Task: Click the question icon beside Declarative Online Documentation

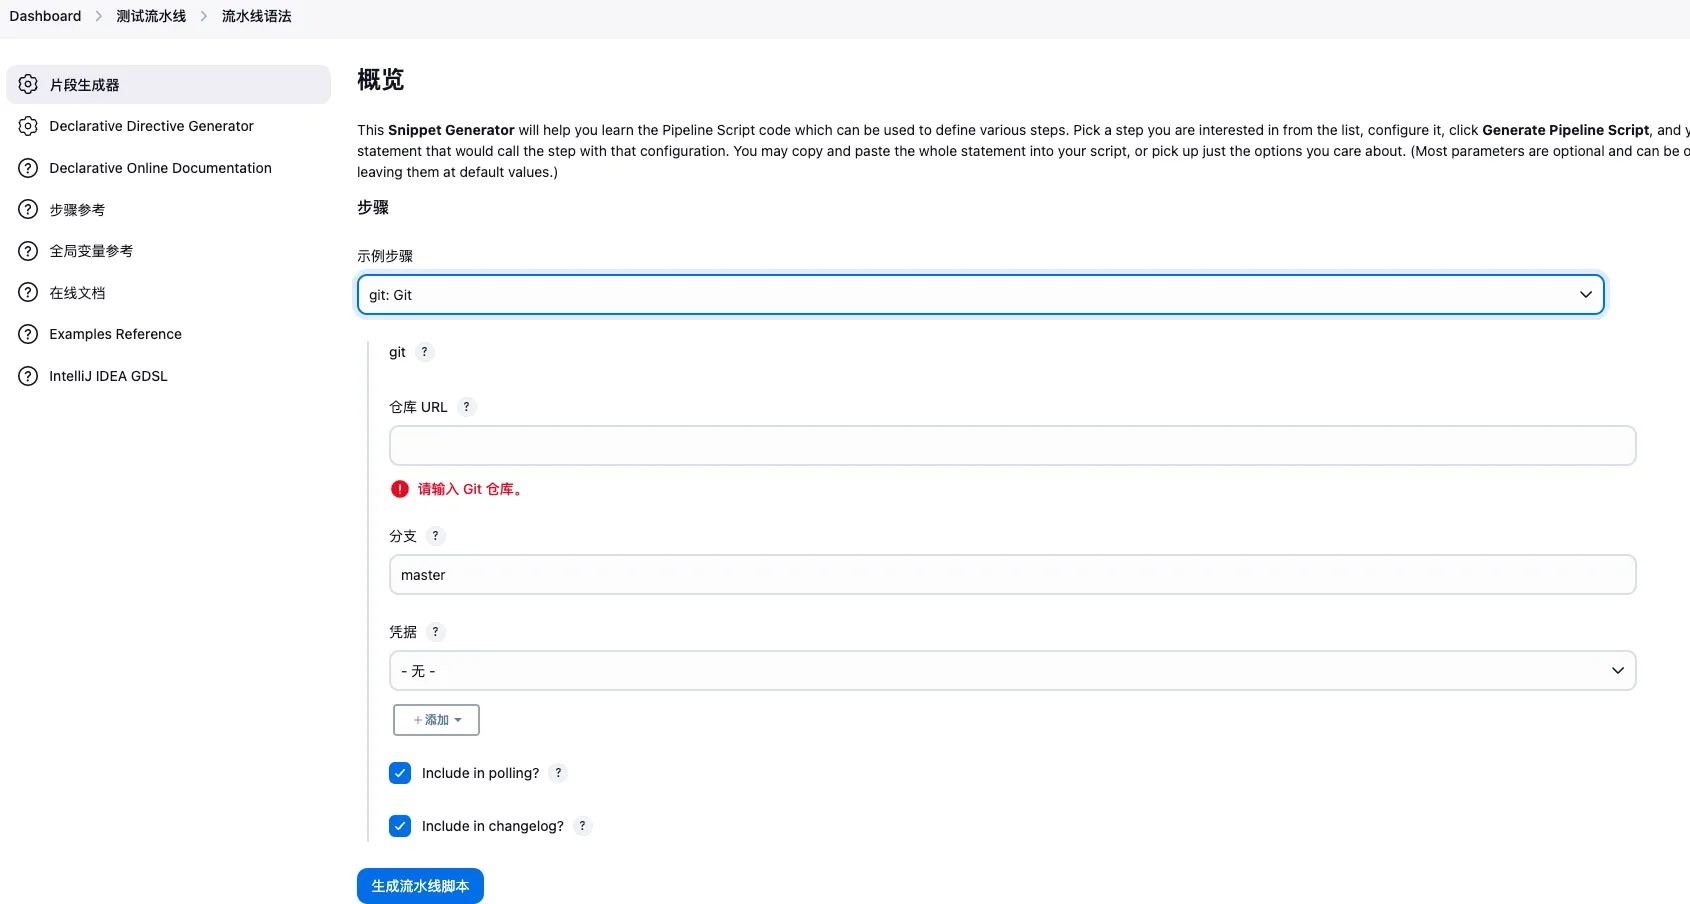Action: pos(28,168)
